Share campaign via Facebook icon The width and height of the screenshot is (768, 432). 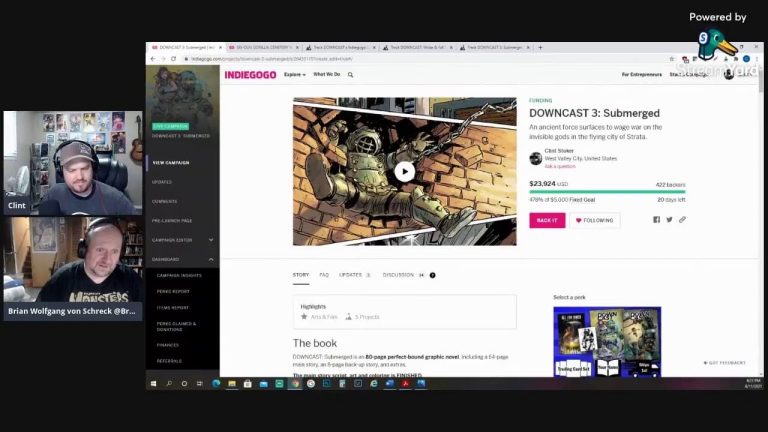(x=657, y=220)
